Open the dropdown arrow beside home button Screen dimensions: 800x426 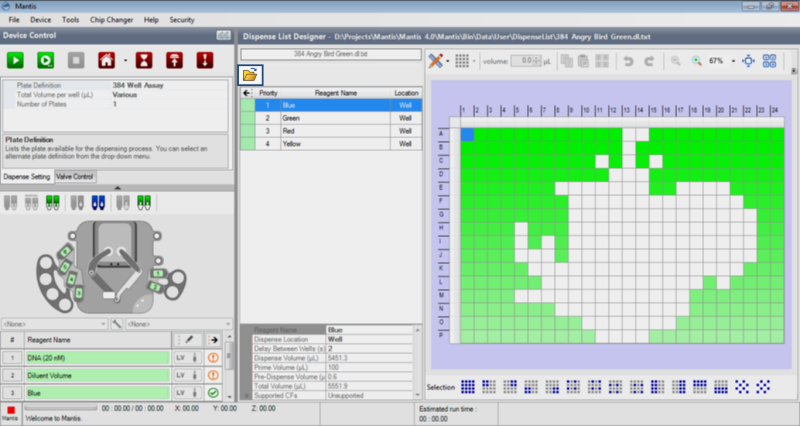point(125,61)
